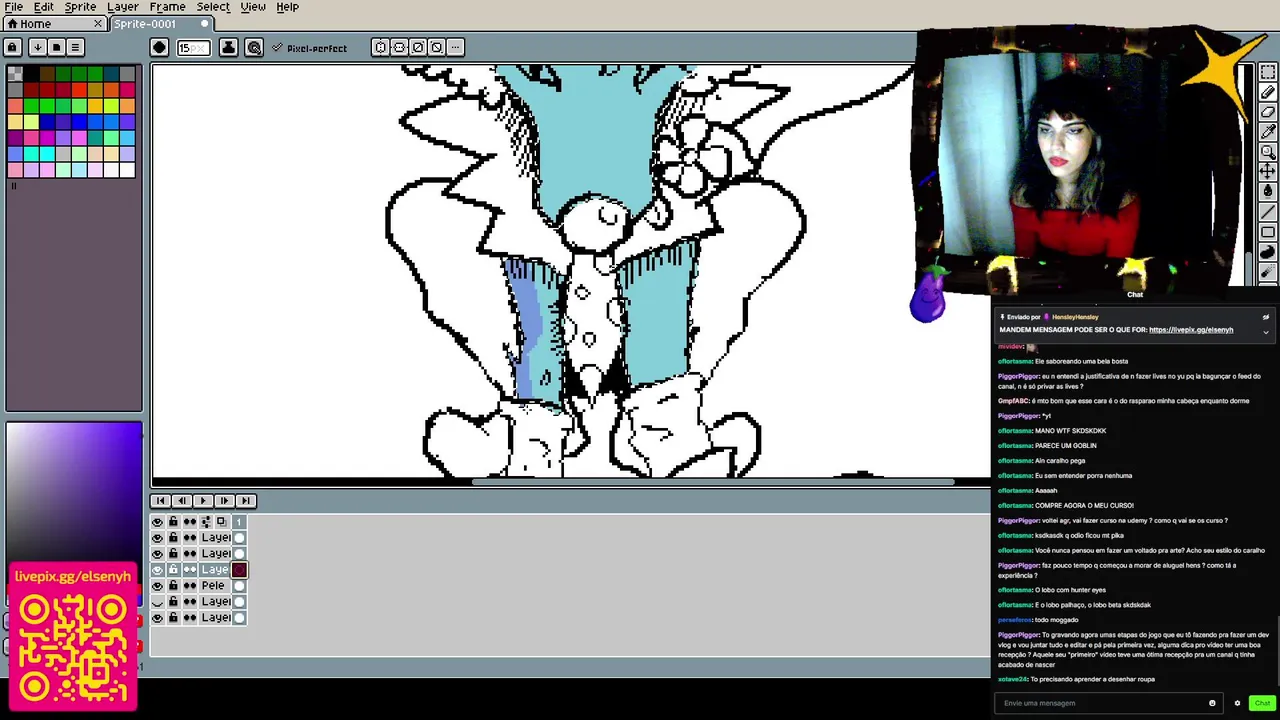Hide the highlighted selected layer

coord(157,569)
